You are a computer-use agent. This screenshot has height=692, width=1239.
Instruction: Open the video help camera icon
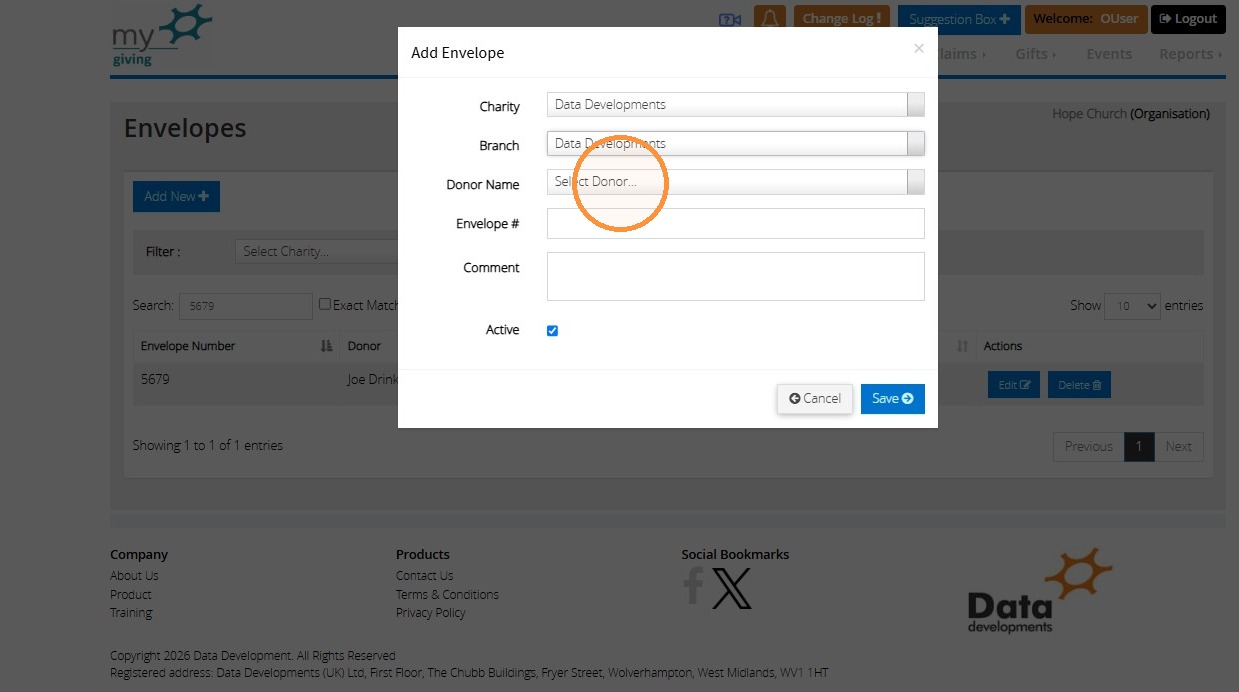(x=729, y=19)
